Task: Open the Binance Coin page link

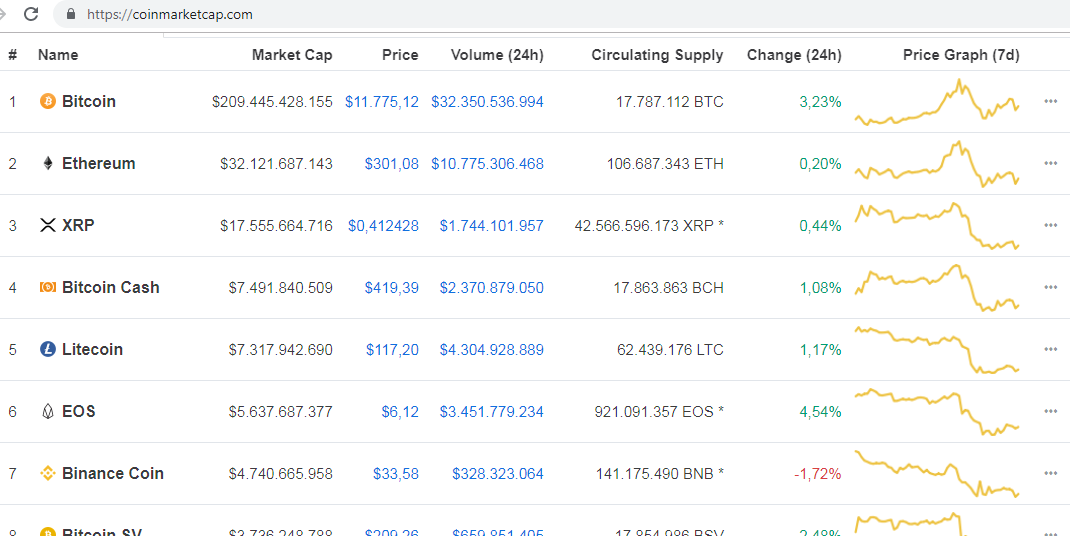Action: pos(113,473)
